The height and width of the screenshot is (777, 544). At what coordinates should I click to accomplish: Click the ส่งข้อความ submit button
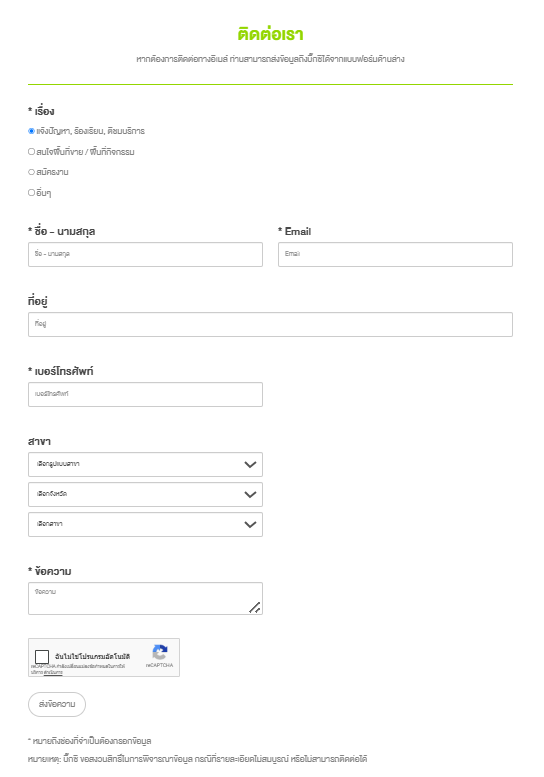click(57, 704)
